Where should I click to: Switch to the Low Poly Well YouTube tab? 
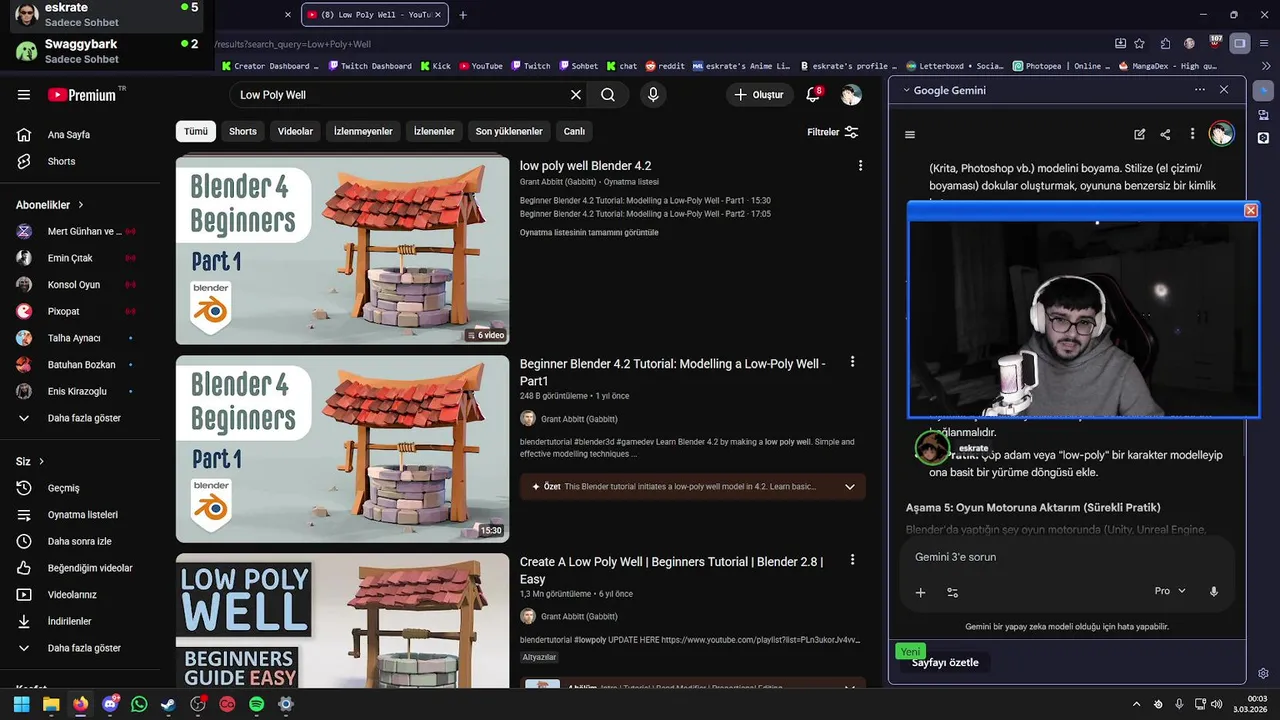(373, 15)
